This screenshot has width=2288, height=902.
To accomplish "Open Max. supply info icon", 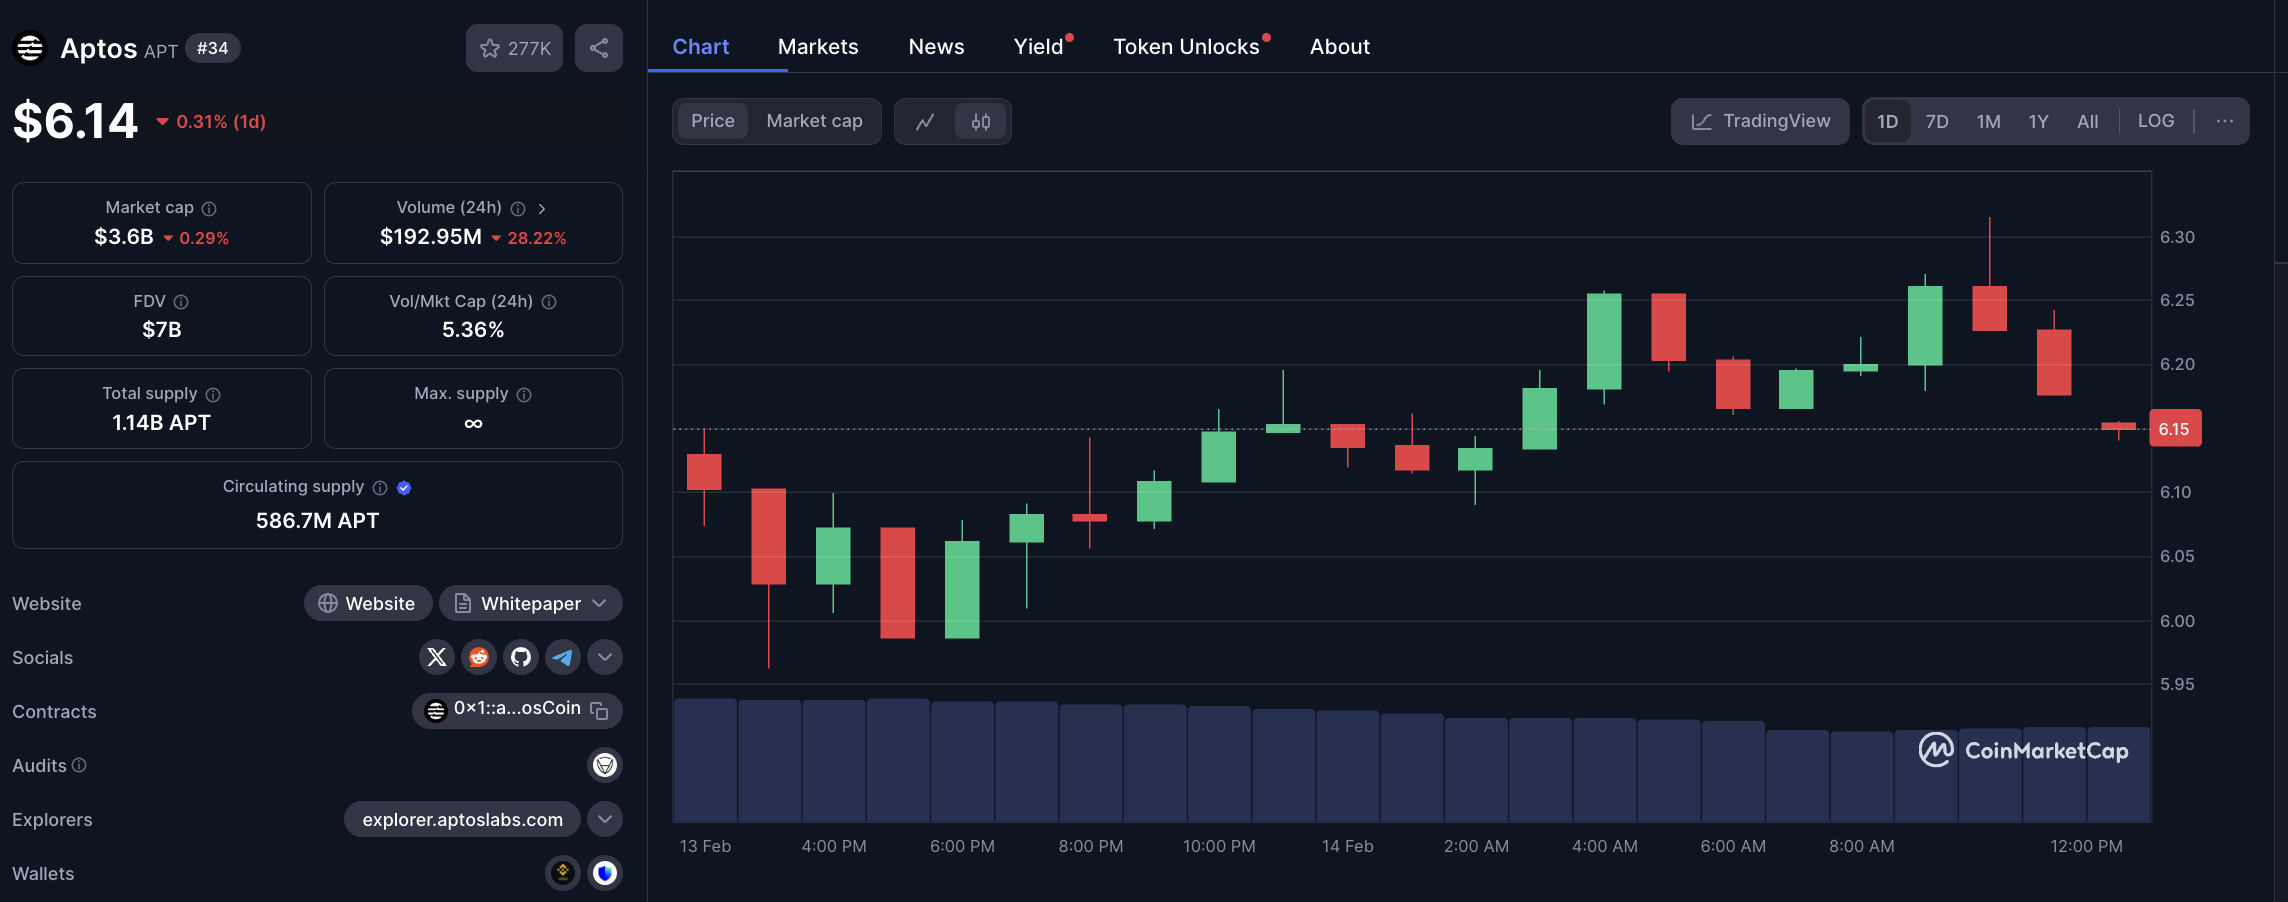I will [x=524, y=395].
